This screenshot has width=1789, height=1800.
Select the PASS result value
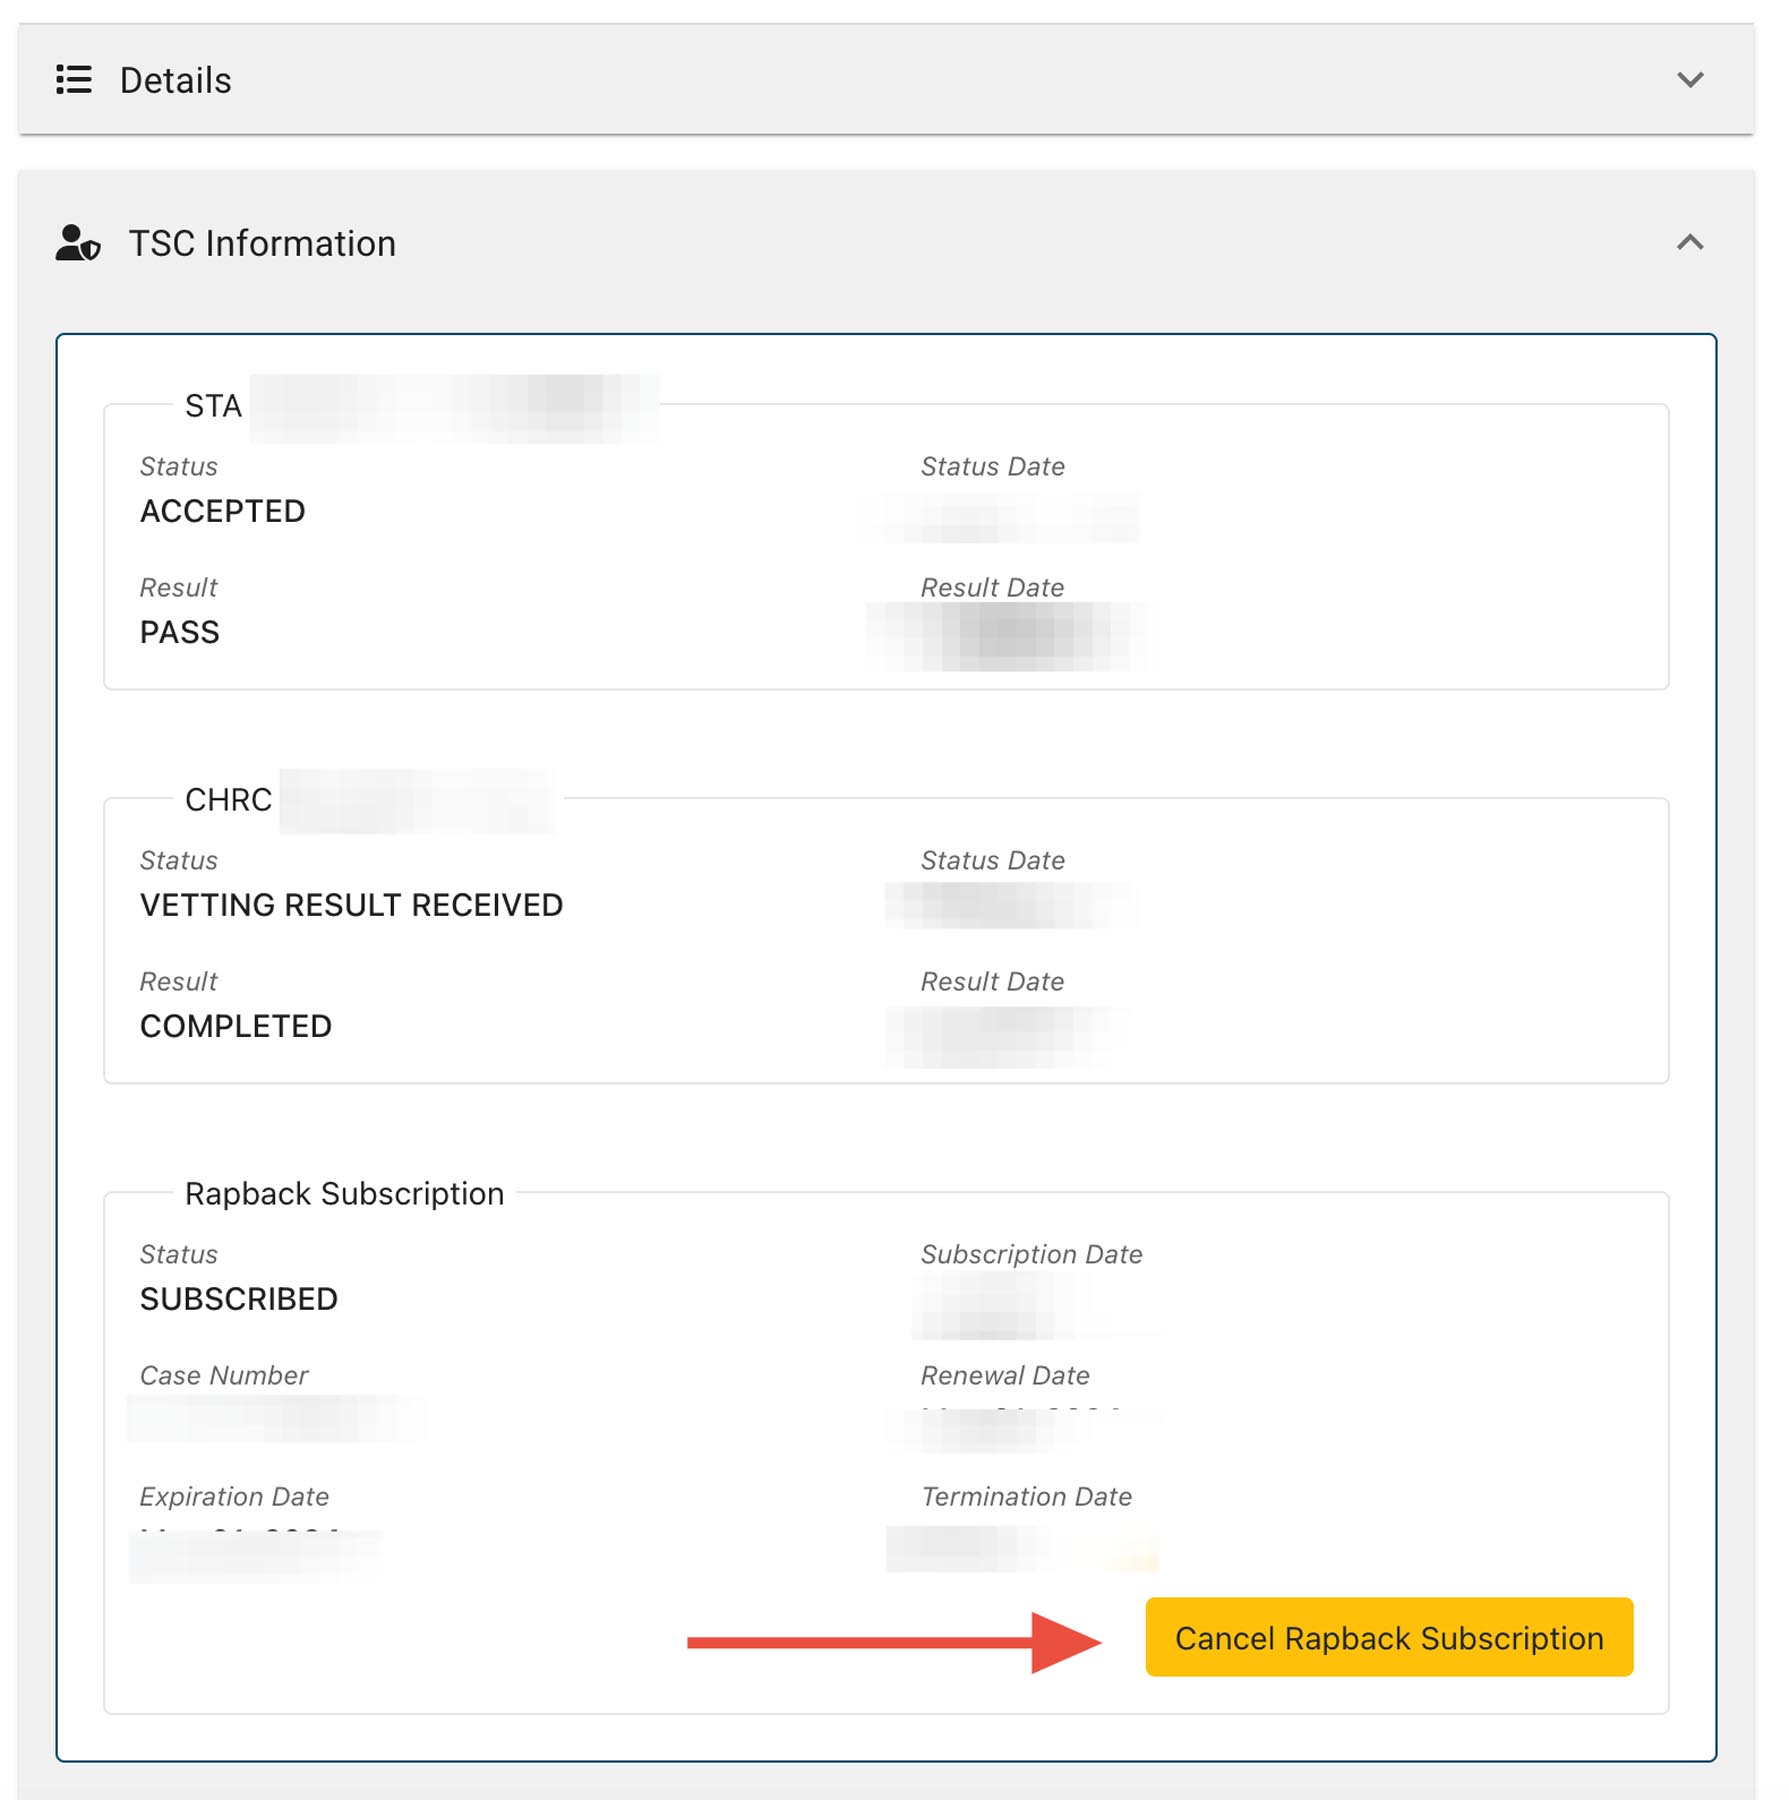tap(179, 632)
